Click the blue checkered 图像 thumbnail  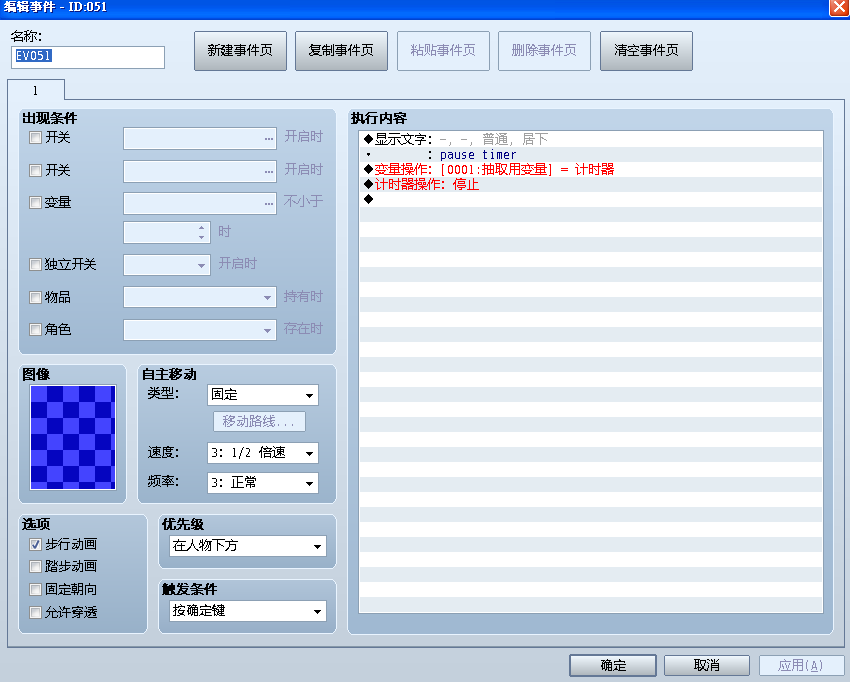pyautogui.click(x=73, y=437)
